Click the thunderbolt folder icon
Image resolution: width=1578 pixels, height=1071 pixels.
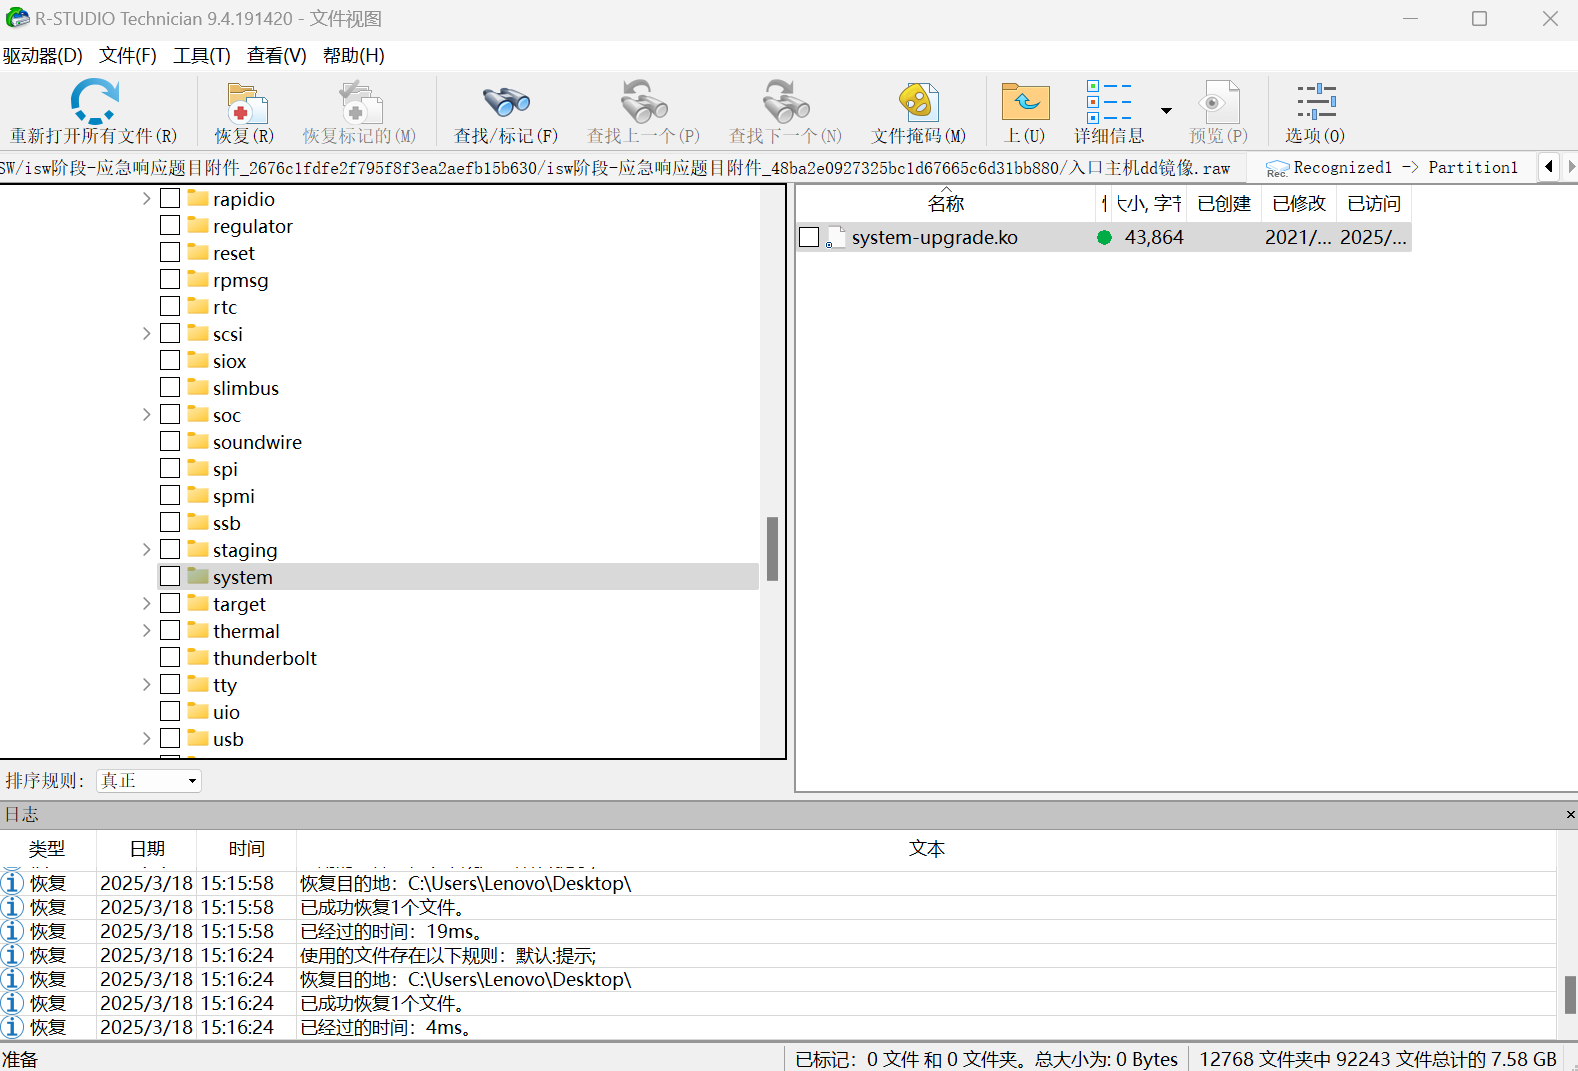pyautogui.click(x=198, y=657)
